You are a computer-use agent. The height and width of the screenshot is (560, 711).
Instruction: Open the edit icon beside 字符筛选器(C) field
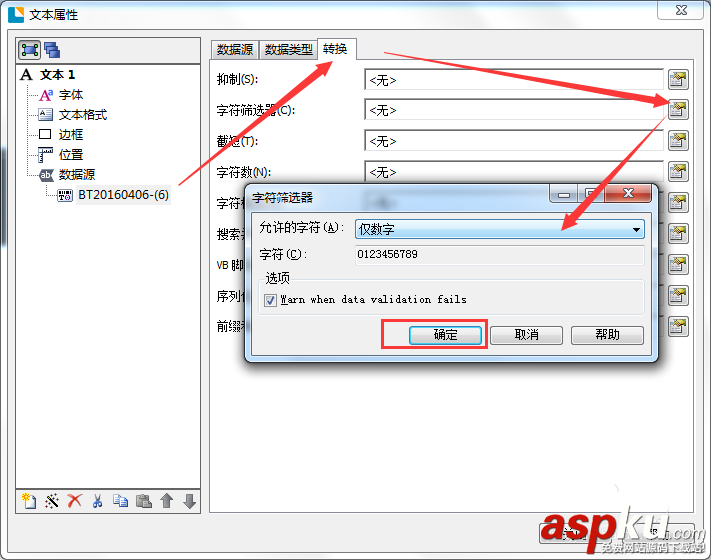click(x=678, y=110)
